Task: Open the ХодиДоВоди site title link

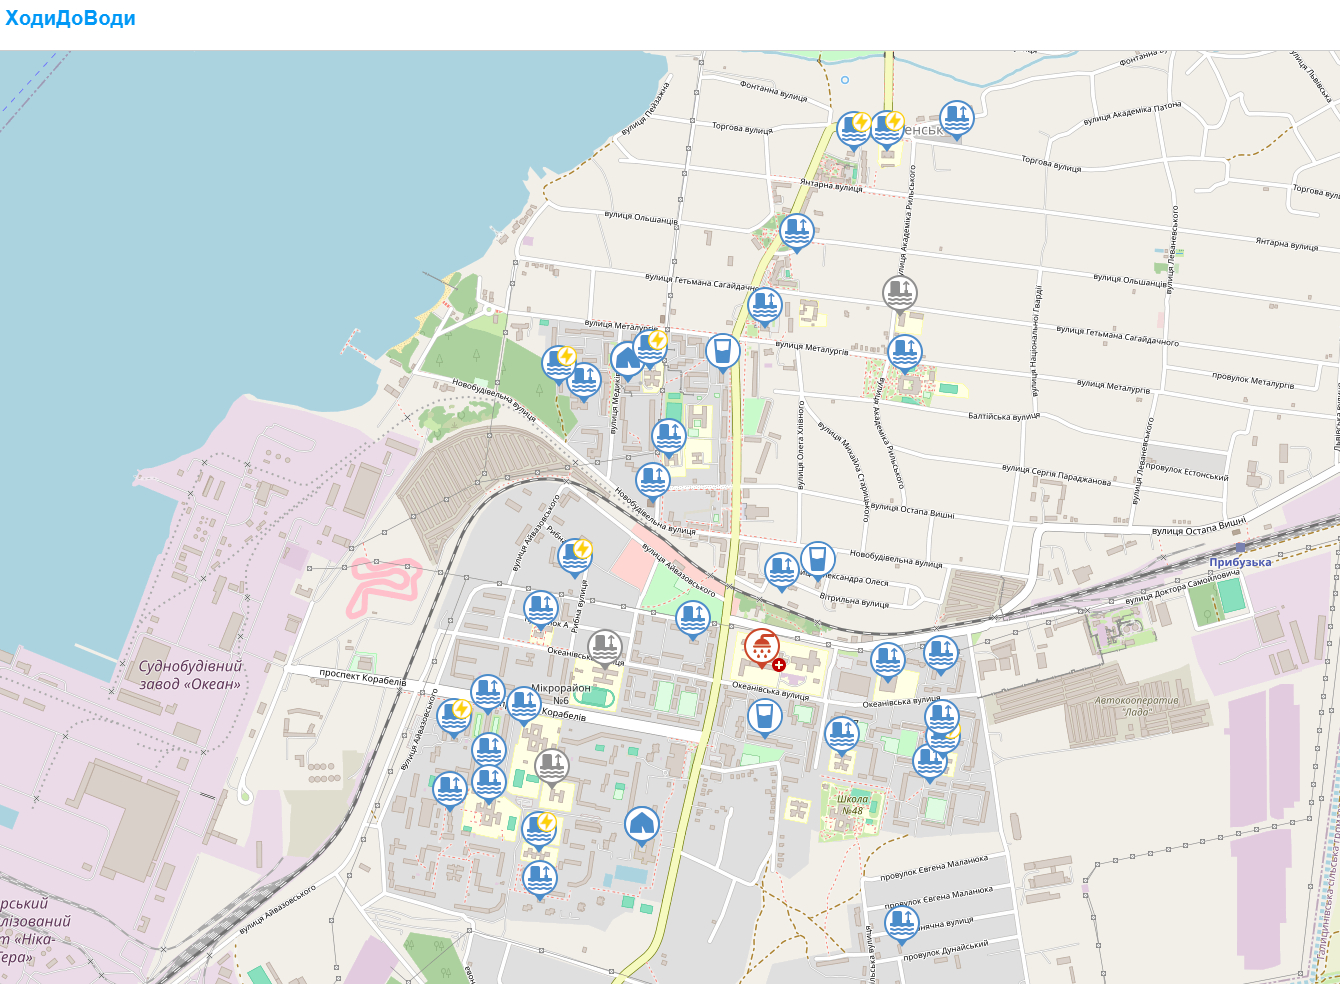Action: (70, 18)
